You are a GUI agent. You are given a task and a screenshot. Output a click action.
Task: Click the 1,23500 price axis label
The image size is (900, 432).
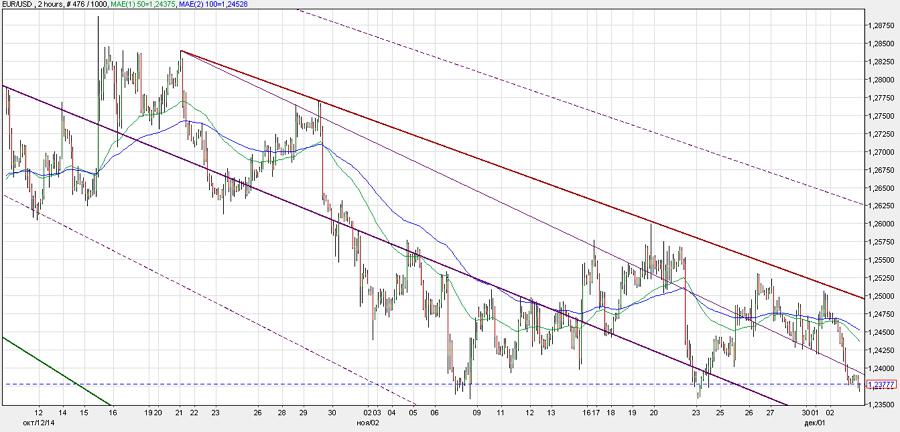click(882, 404)
